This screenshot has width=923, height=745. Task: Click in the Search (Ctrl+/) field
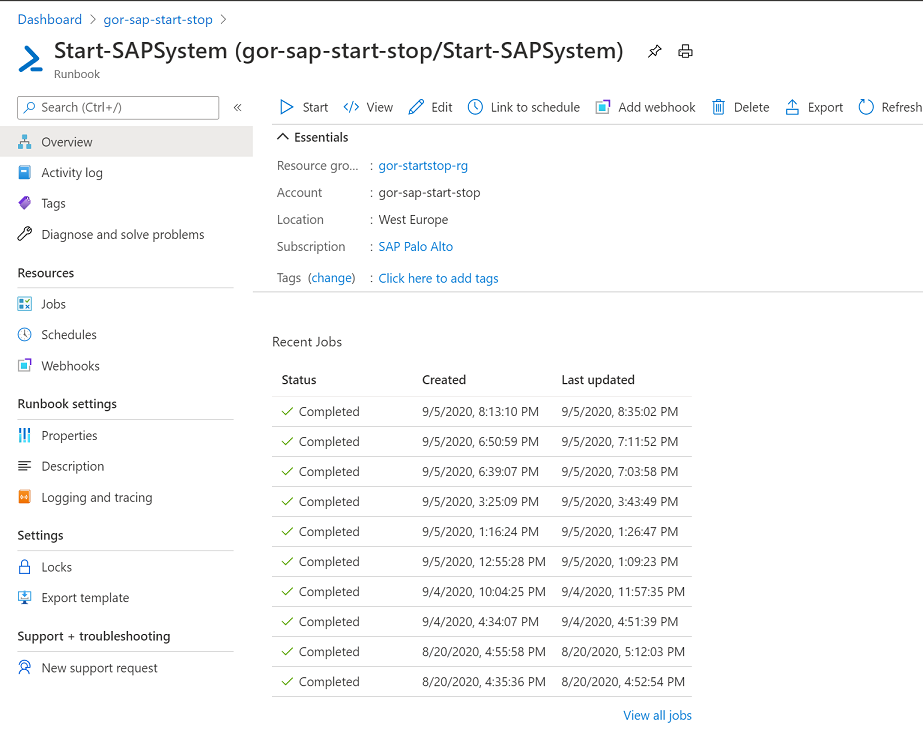pos(118,108)
